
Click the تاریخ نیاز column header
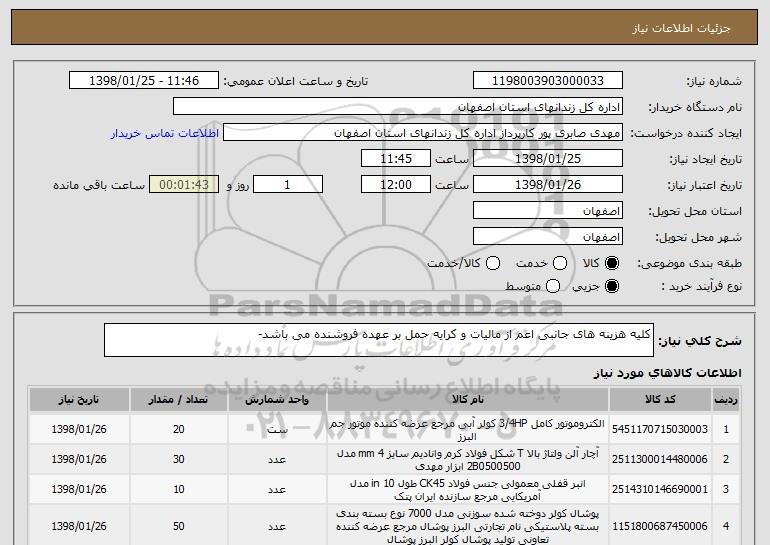79,400
